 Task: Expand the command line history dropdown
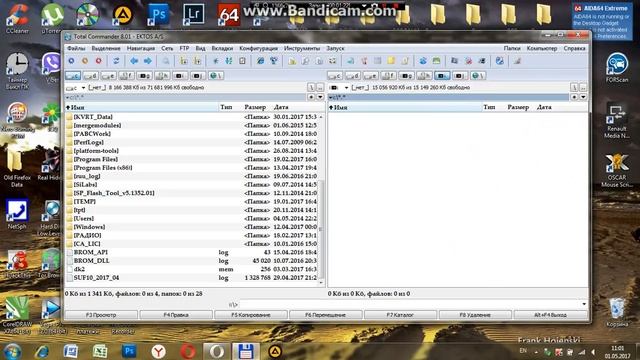click(584, 304)
